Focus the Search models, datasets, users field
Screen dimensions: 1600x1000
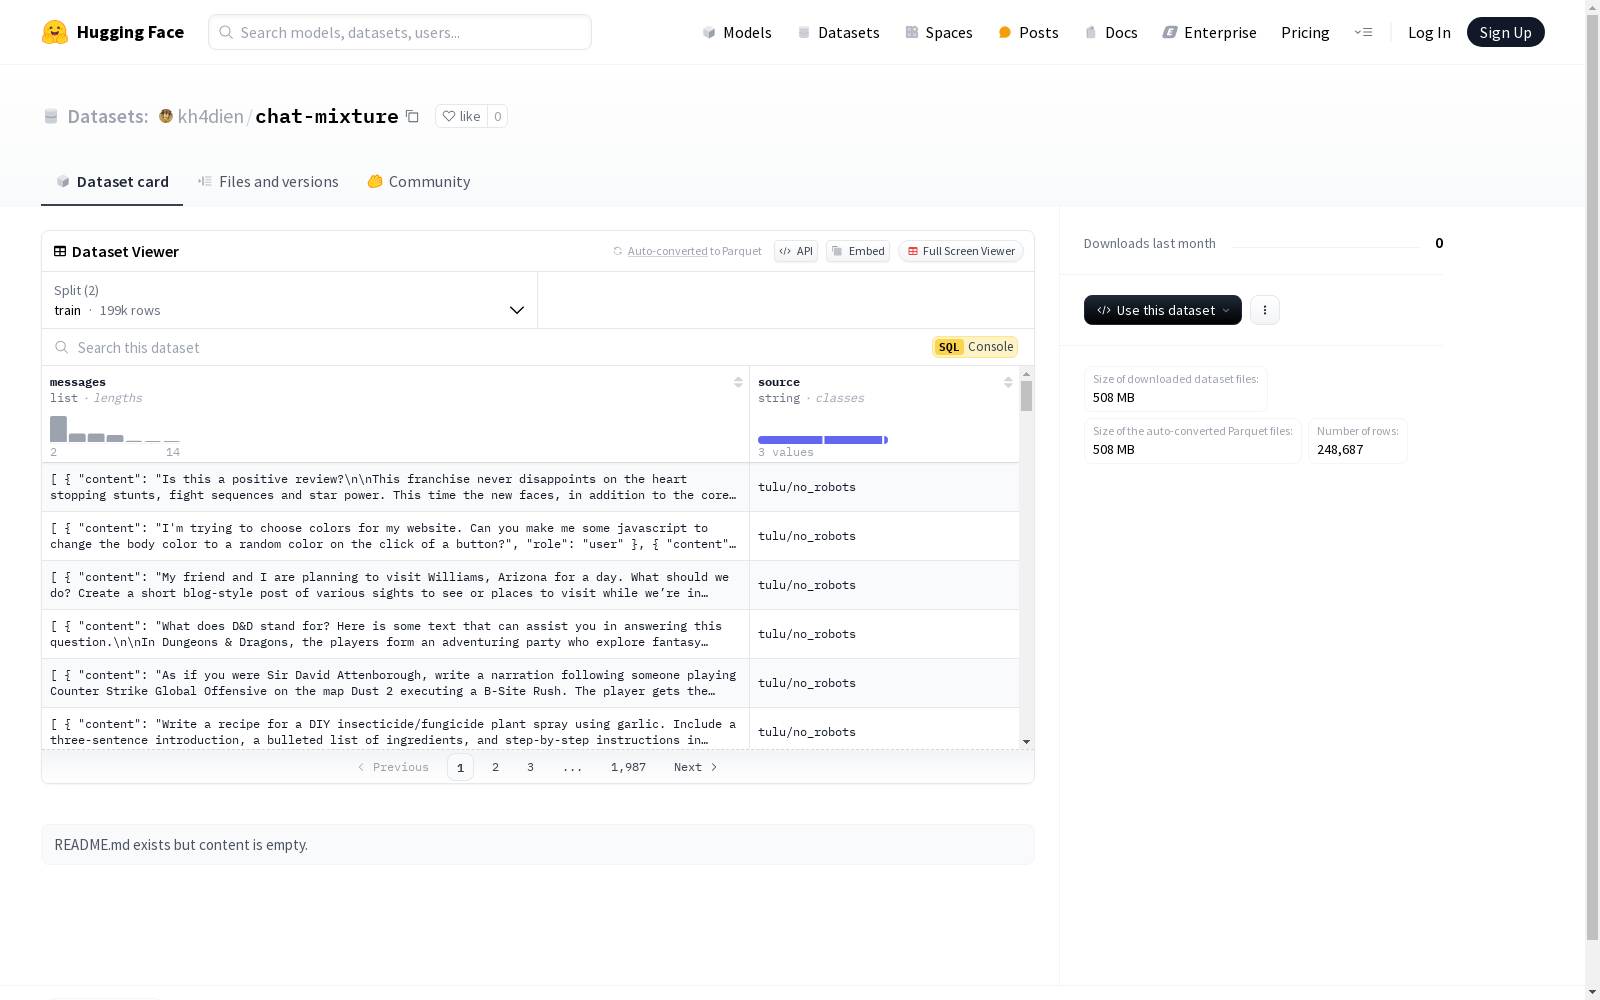400,32
